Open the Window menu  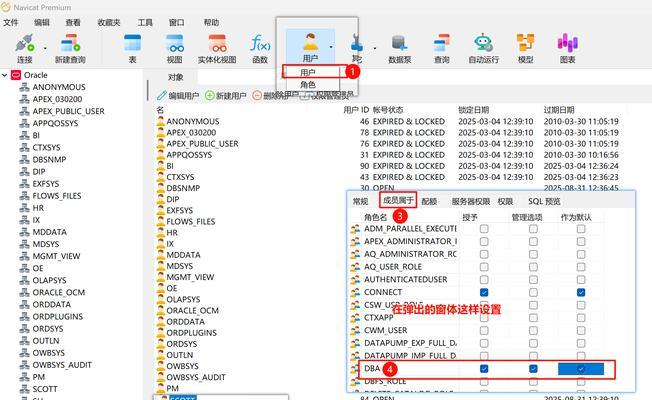[176, 22]
